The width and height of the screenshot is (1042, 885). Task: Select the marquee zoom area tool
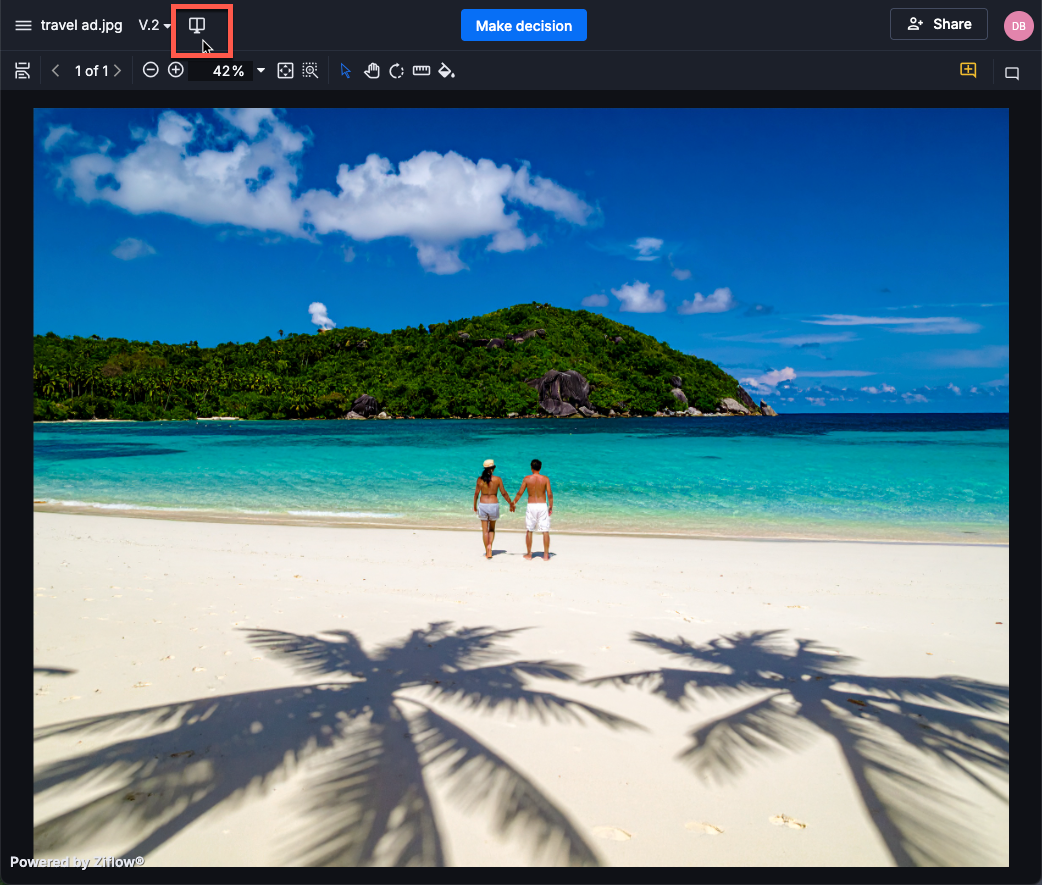pos(311,70)
